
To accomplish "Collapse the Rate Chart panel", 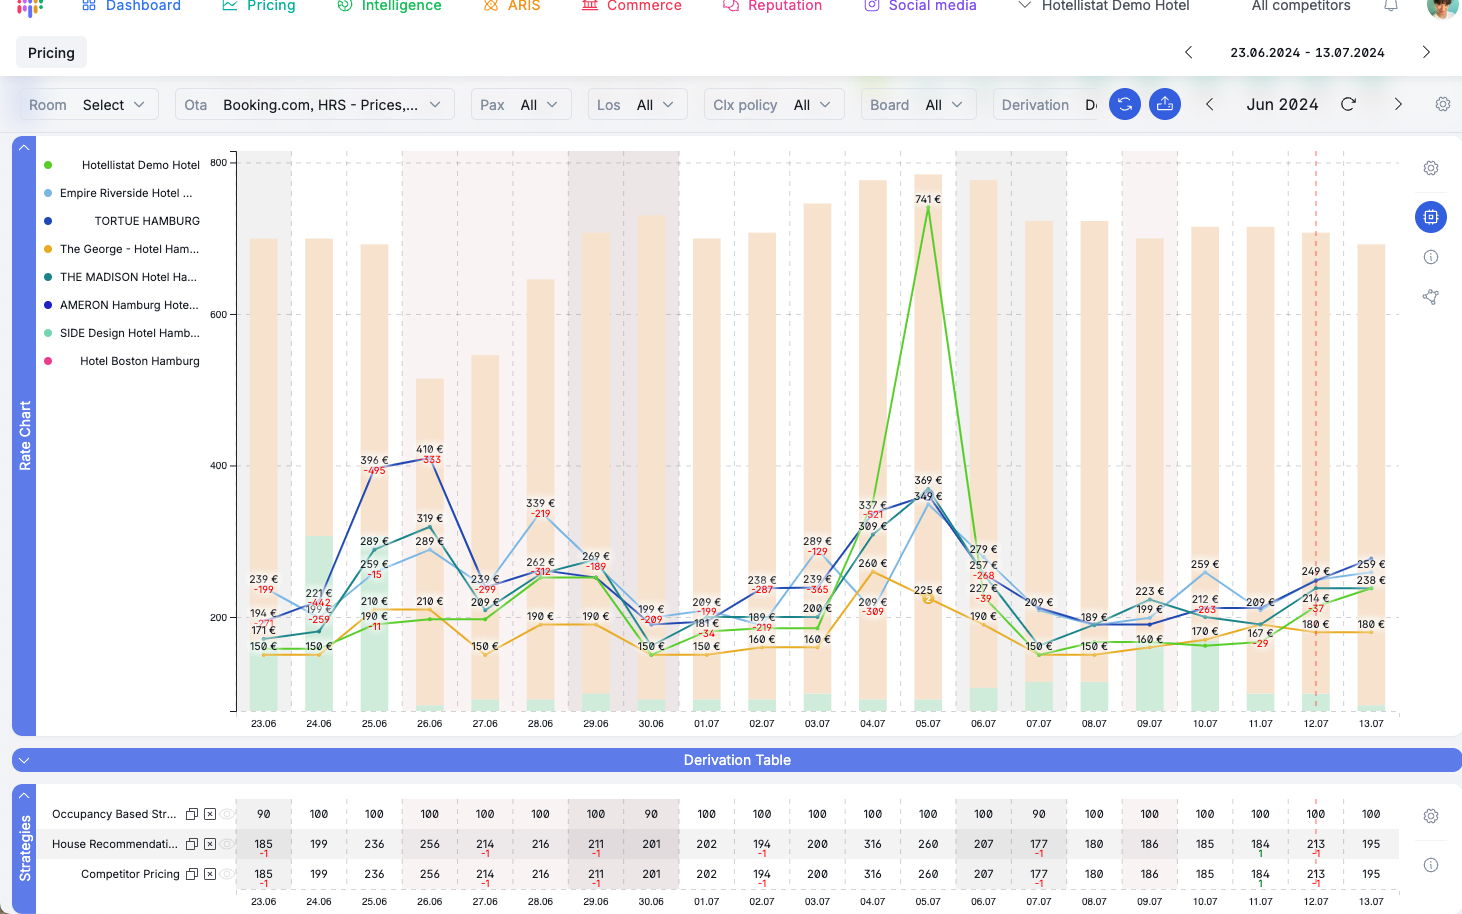I will (x=24, y=147).
